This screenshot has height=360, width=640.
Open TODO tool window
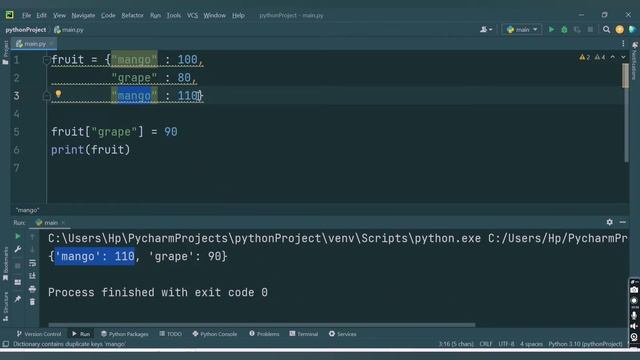(x=171, y=334)
